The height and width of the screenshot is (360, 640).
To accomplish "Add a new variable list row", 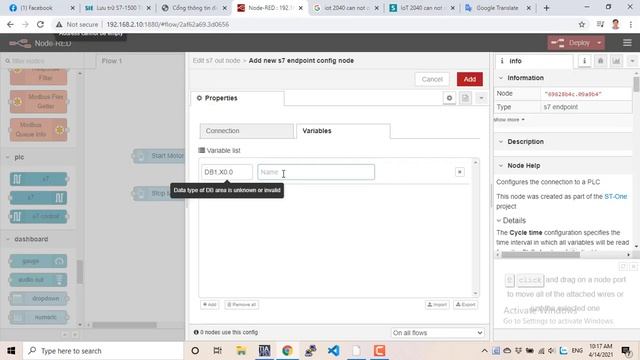I will tap(210, 304).
